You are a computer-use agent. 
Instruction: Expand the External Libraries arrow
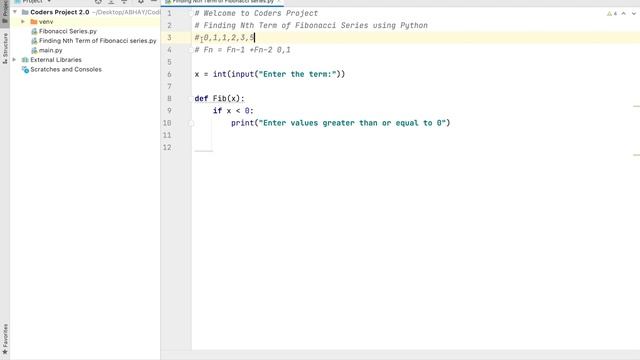(14, 60)
